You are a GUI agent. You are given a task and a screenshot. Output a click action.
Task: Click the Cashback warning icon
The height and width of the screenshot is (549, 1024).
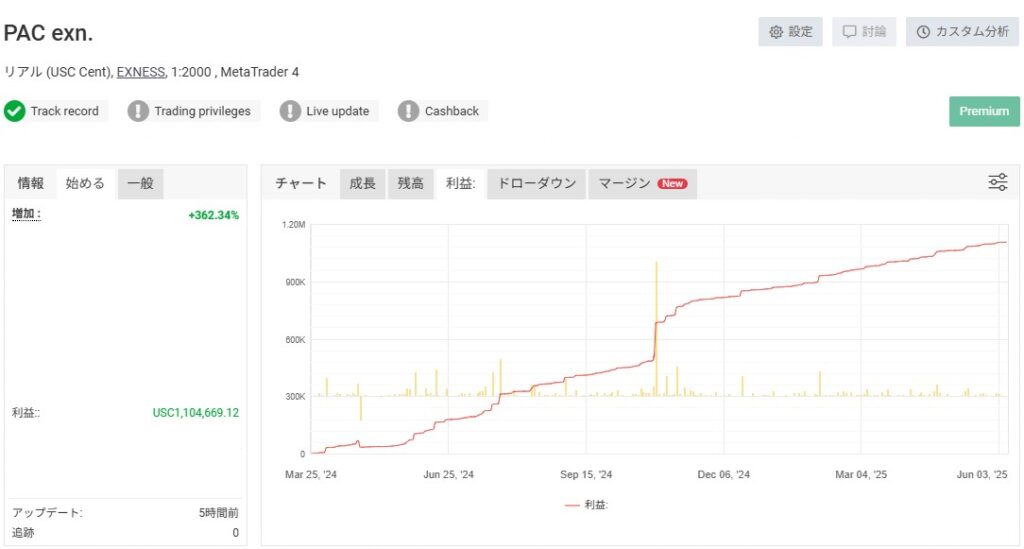[x=408, y=111]
